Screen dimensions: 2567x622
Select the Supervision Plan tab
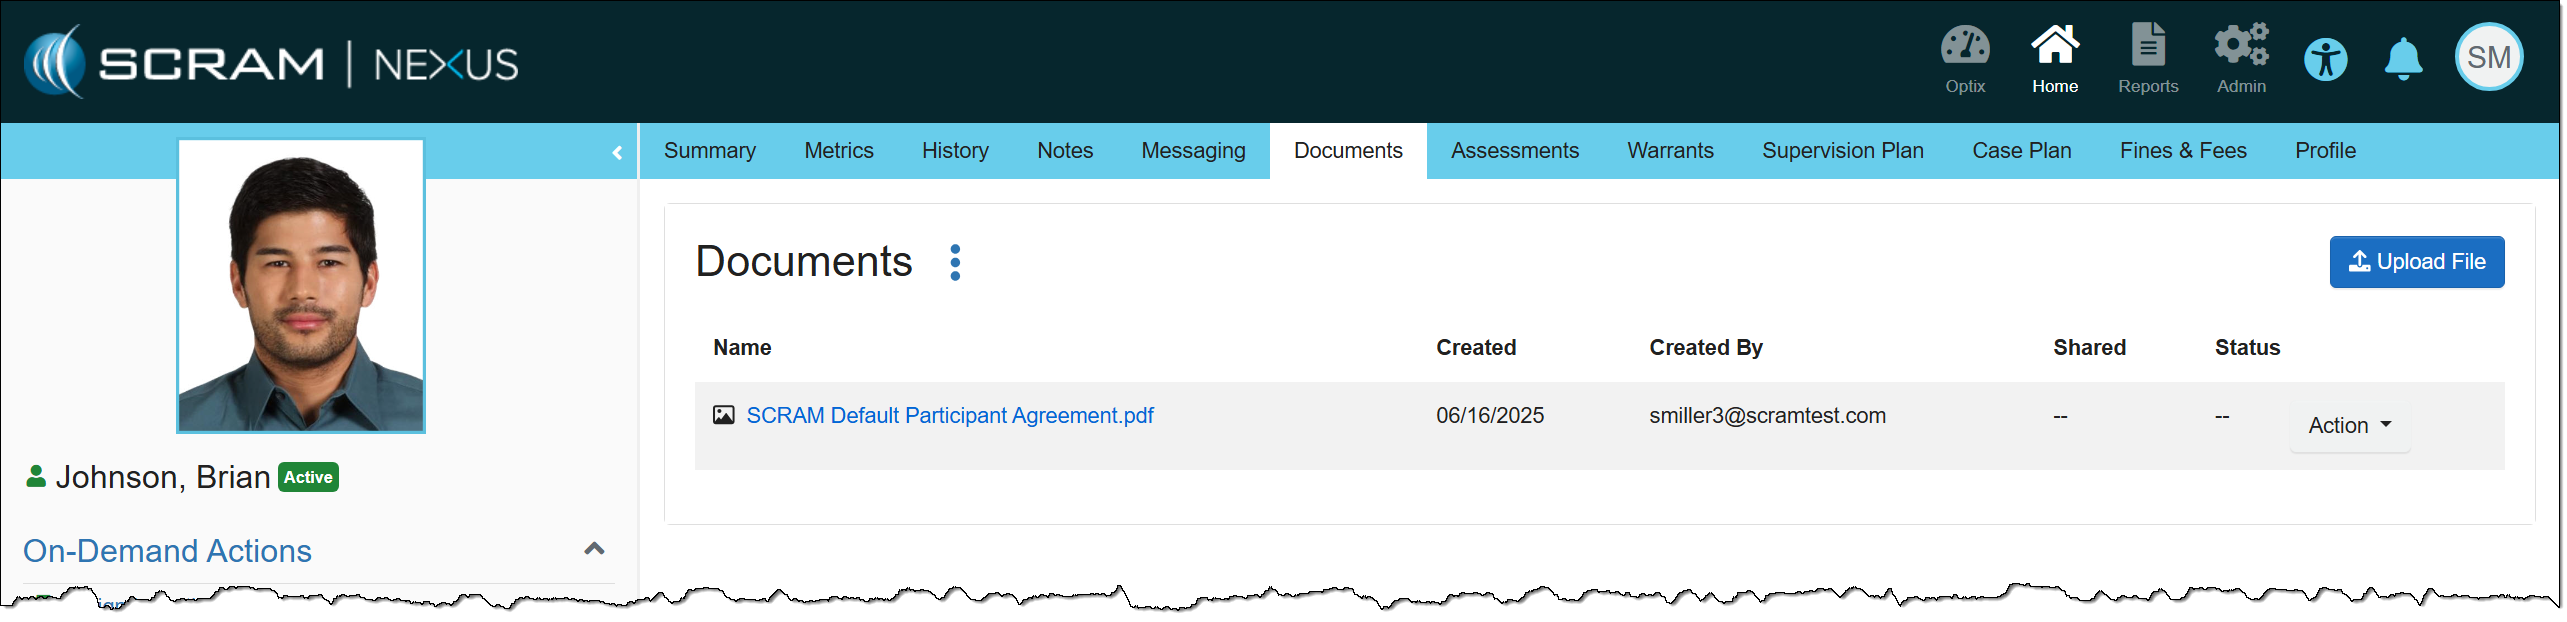click(1842, 151)
